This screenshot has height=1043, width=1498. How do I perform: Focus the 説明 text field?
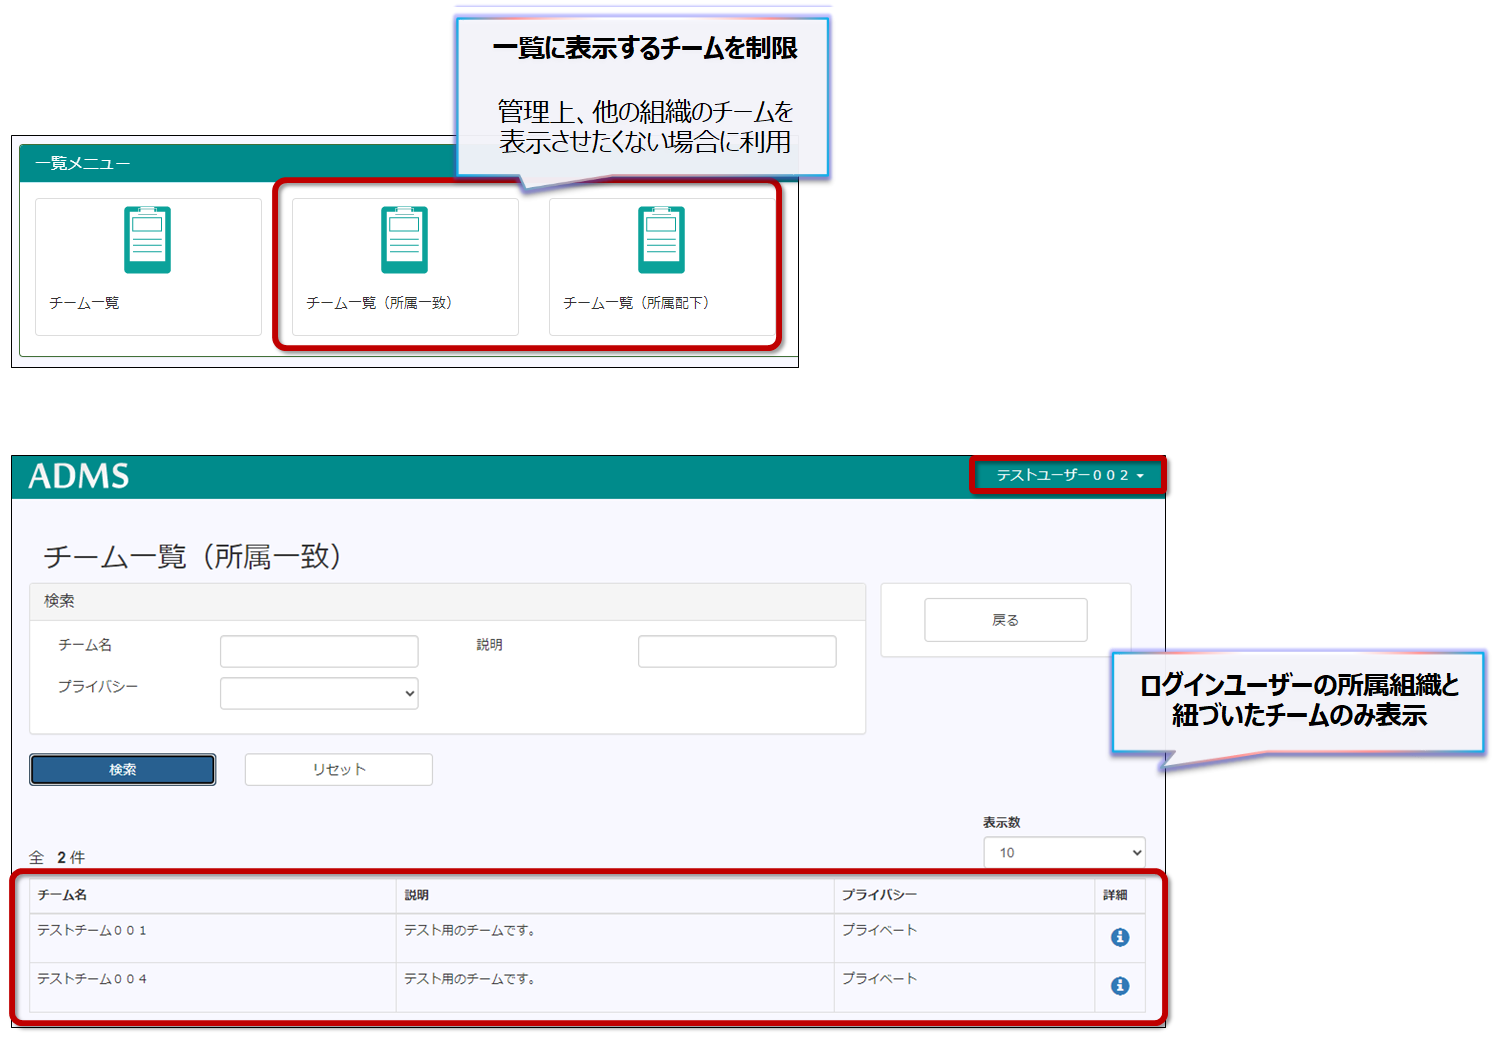point(737,651)
